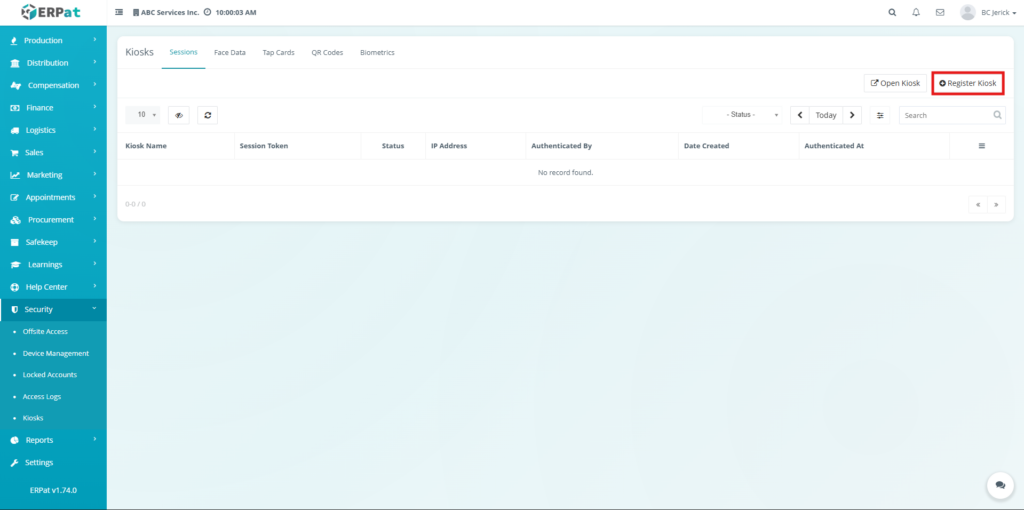Click the Search input field
The image size is (1024, 510).
[945, 115]
